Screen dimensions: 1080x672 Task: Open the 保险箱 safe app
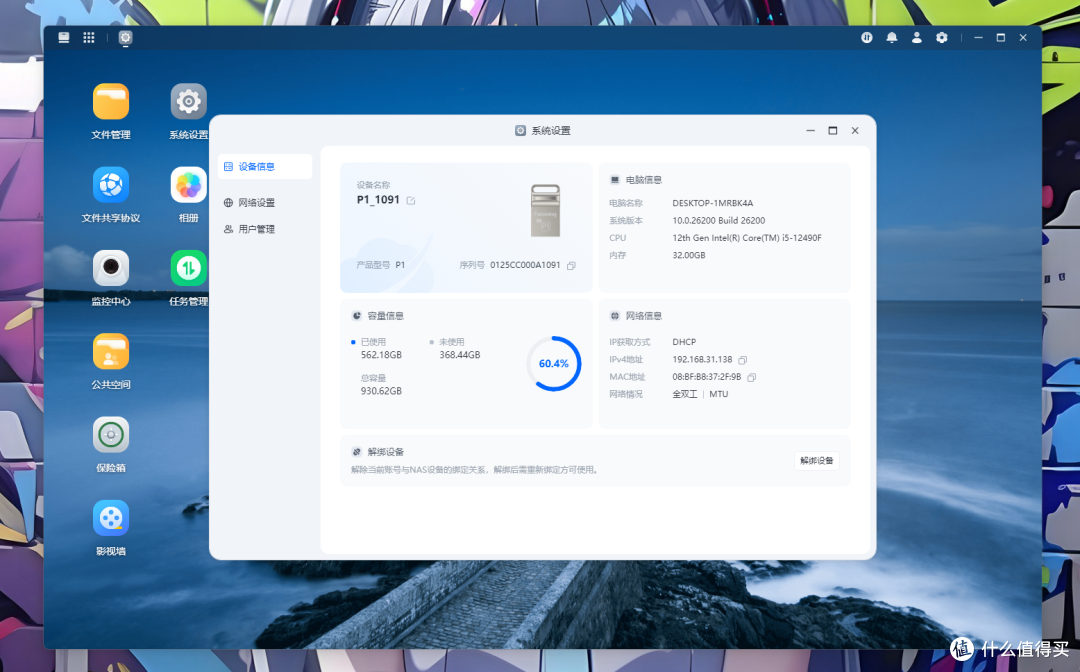tap(111, 435)
